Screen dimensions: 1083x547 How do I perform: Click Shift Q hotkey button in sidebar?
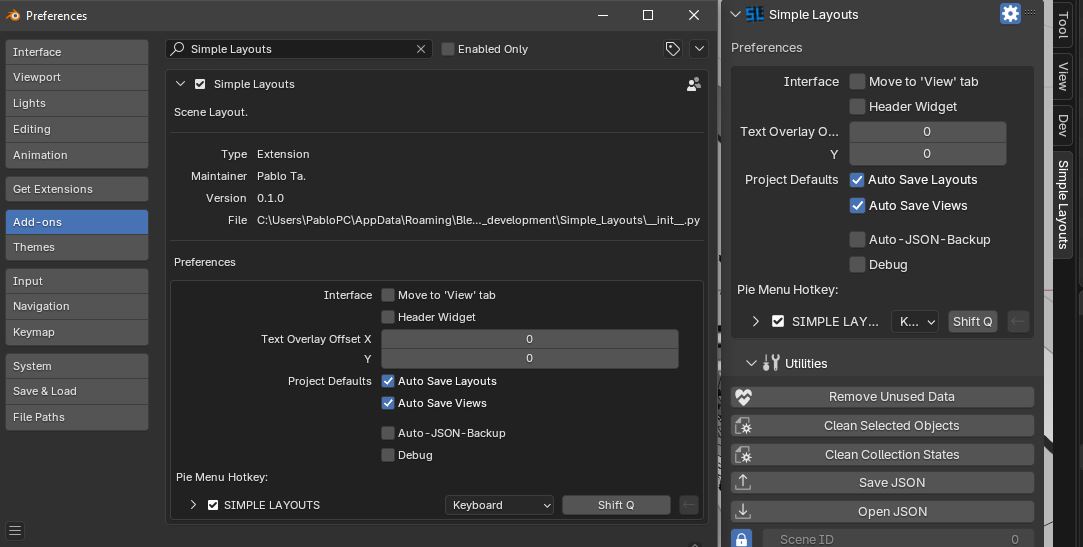[972, 321]
